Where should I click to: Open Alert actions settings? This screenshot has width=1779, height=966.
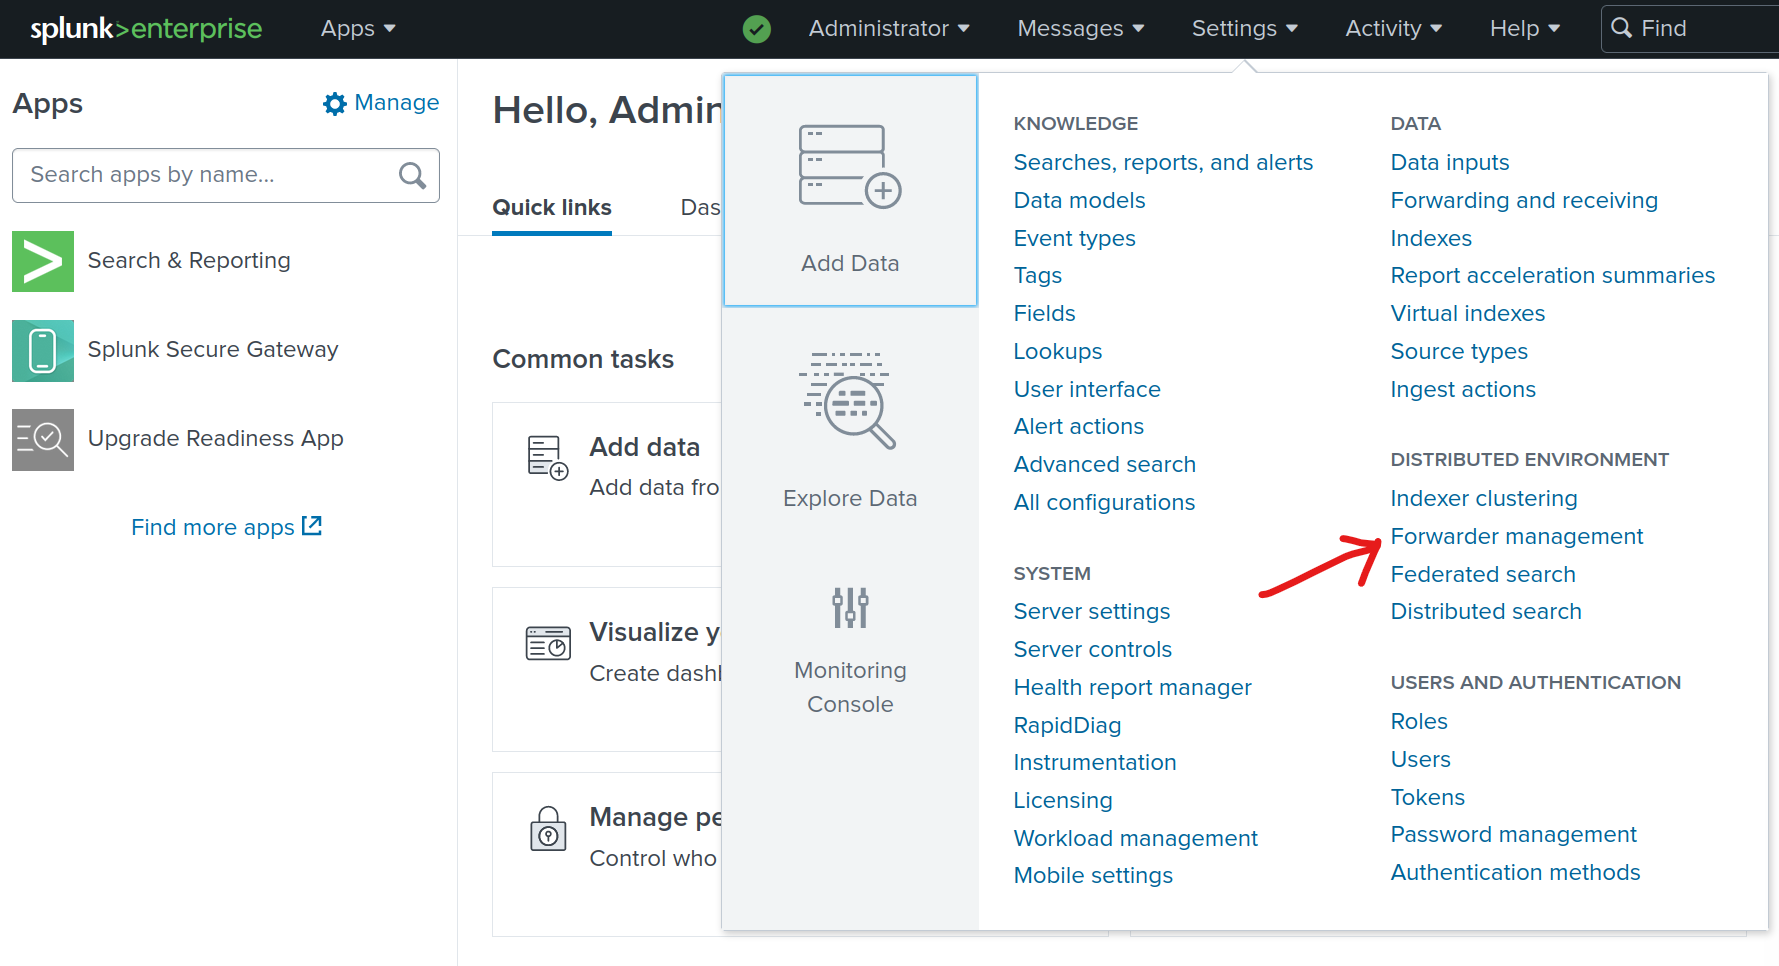(1078, 427)
